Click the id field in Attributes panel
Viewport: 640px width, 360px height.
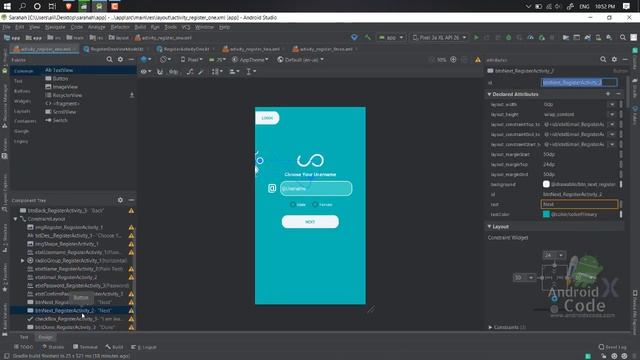point(579,82)
